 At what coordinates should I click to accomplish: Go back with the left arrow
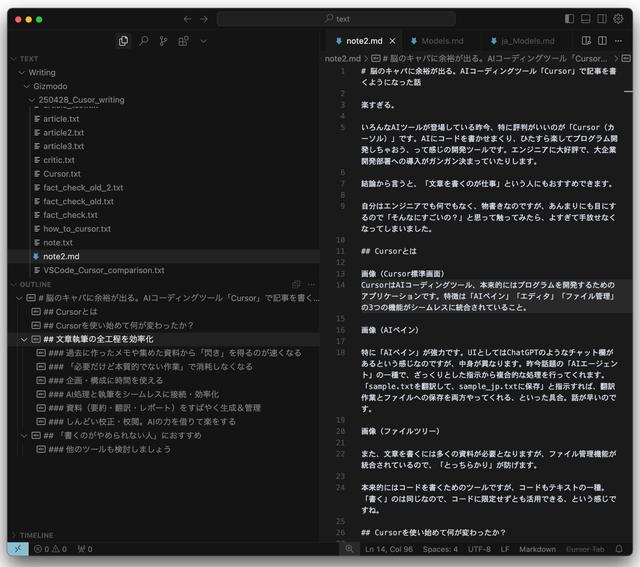pyautogui.click(x=187, y=19)
